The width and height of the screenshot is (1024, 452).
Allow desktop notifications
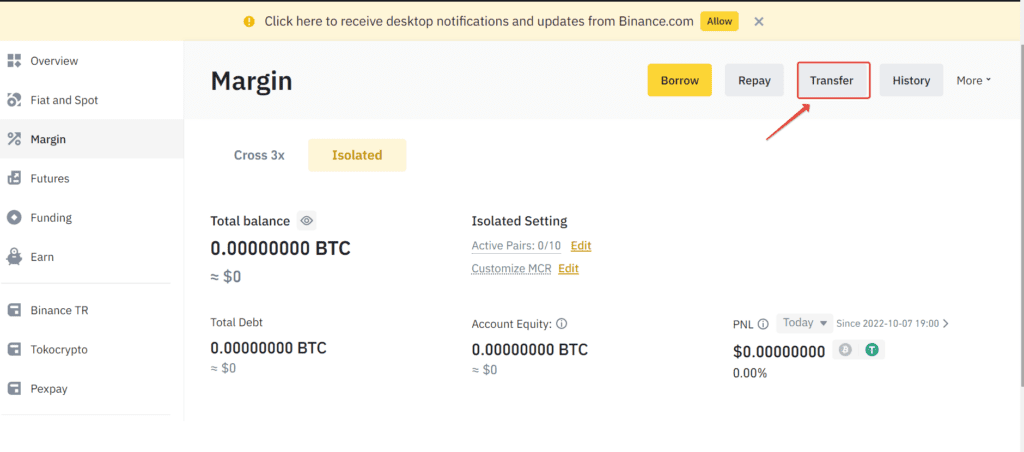click(x=720, y=22)
